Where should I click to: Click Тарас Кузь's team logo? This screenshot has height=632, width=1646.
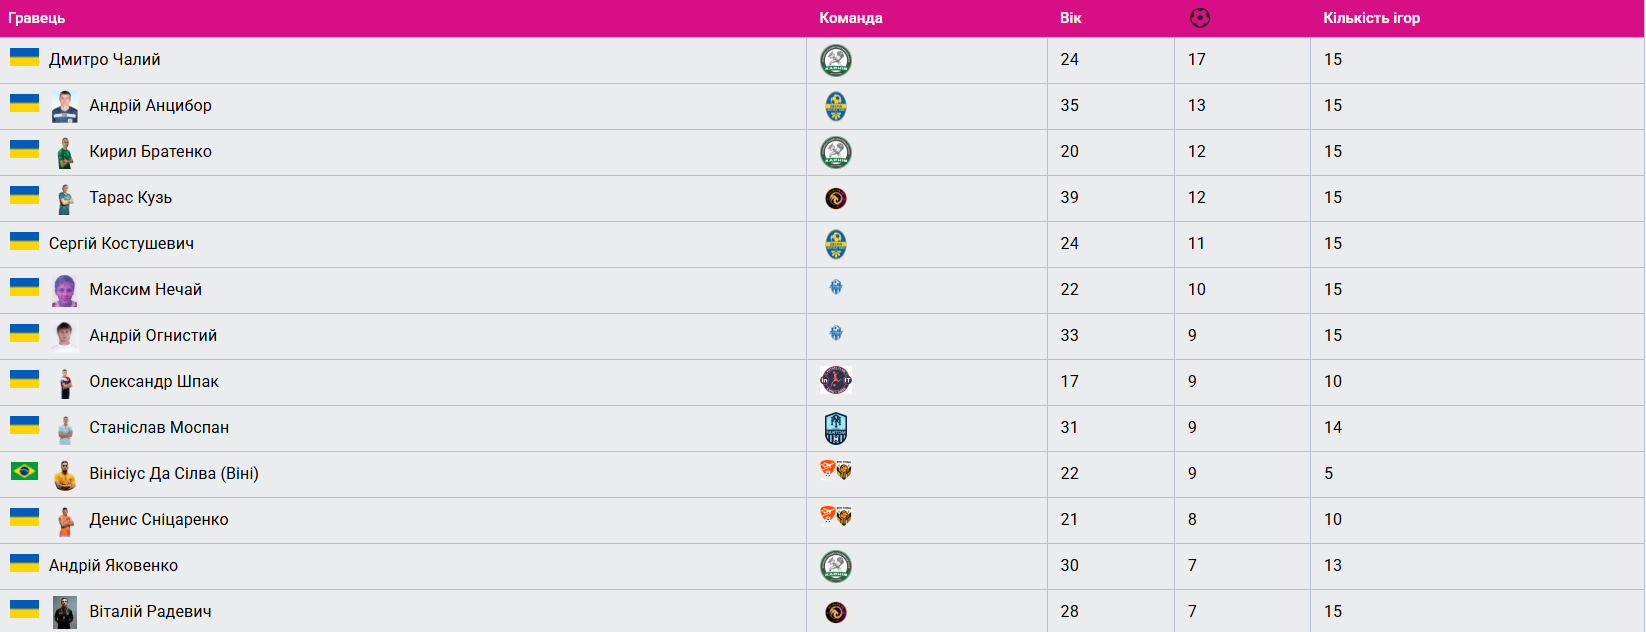(x=836, y=198)
